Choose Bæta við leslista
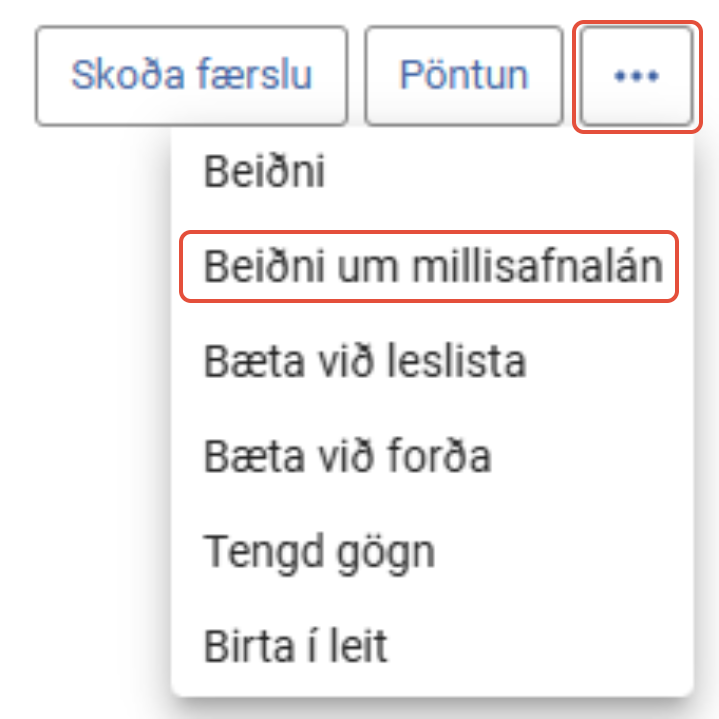 (x=365, y=360)
